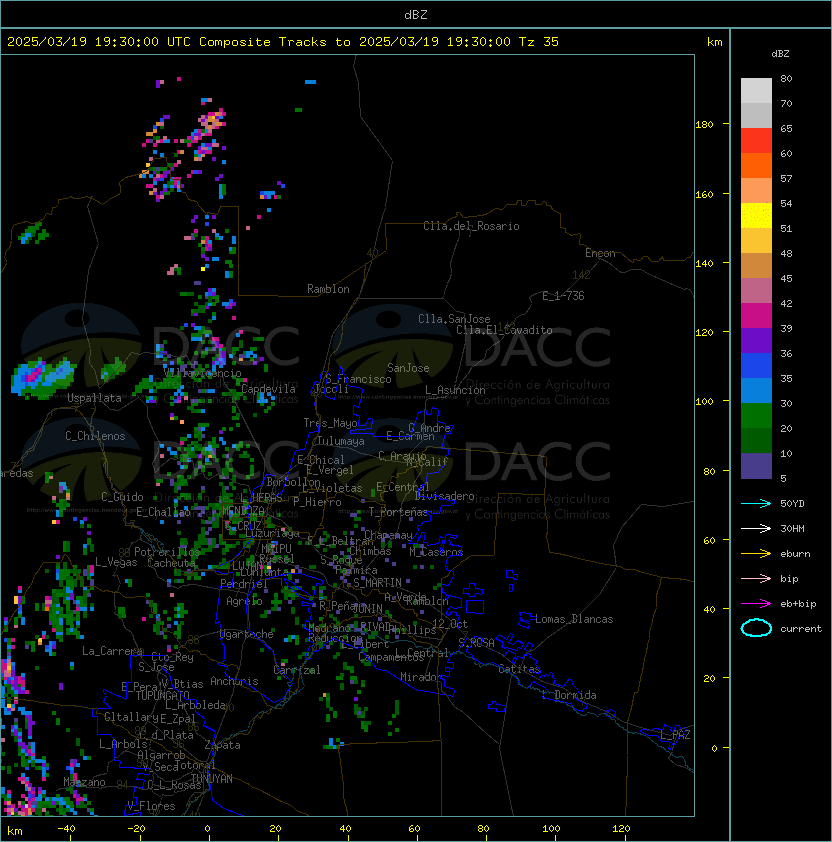Click the Tres_Mayo place label
Image resolution: width=832 pixels, height=842 pixels.
(330, 423)
